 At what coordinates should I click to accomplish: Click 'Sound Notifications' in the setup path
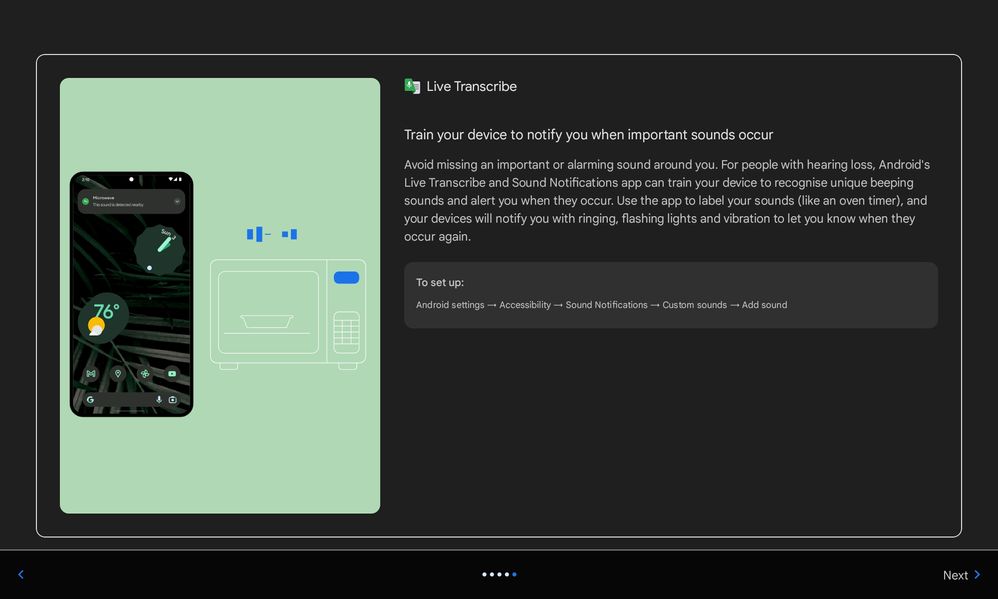(606, 305)
